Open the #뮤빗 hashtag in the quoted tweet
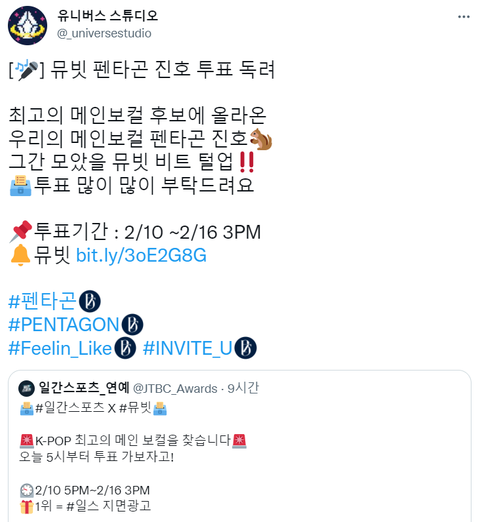 tap(135, 408)
